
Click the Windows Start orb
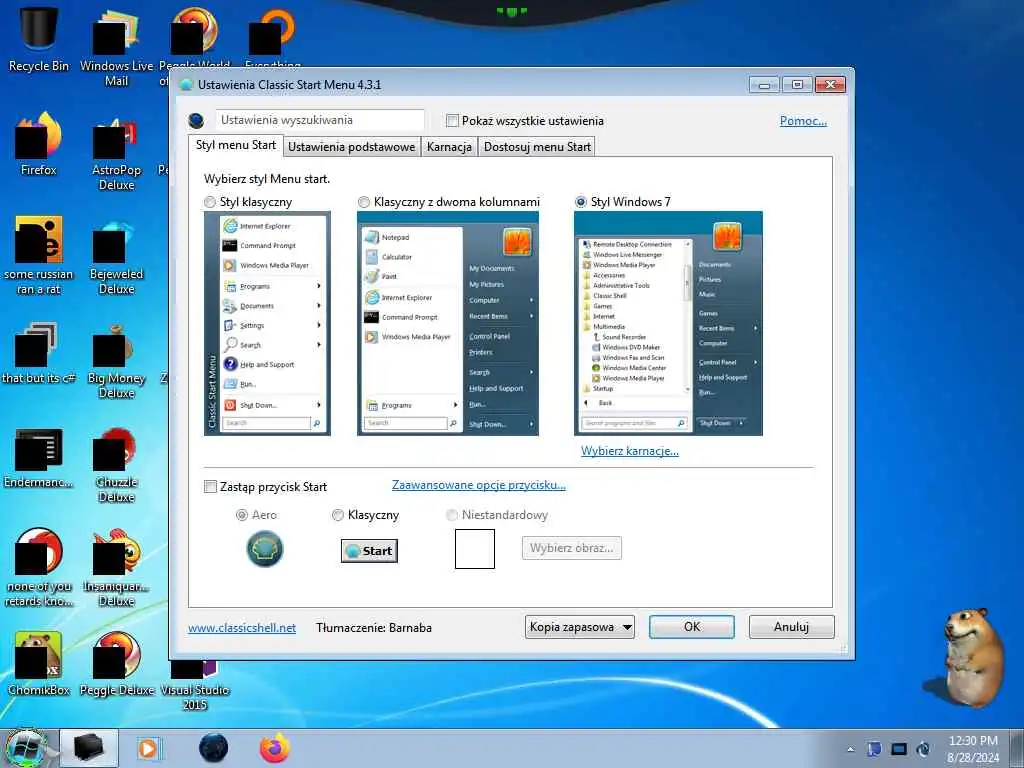point(25,748)
